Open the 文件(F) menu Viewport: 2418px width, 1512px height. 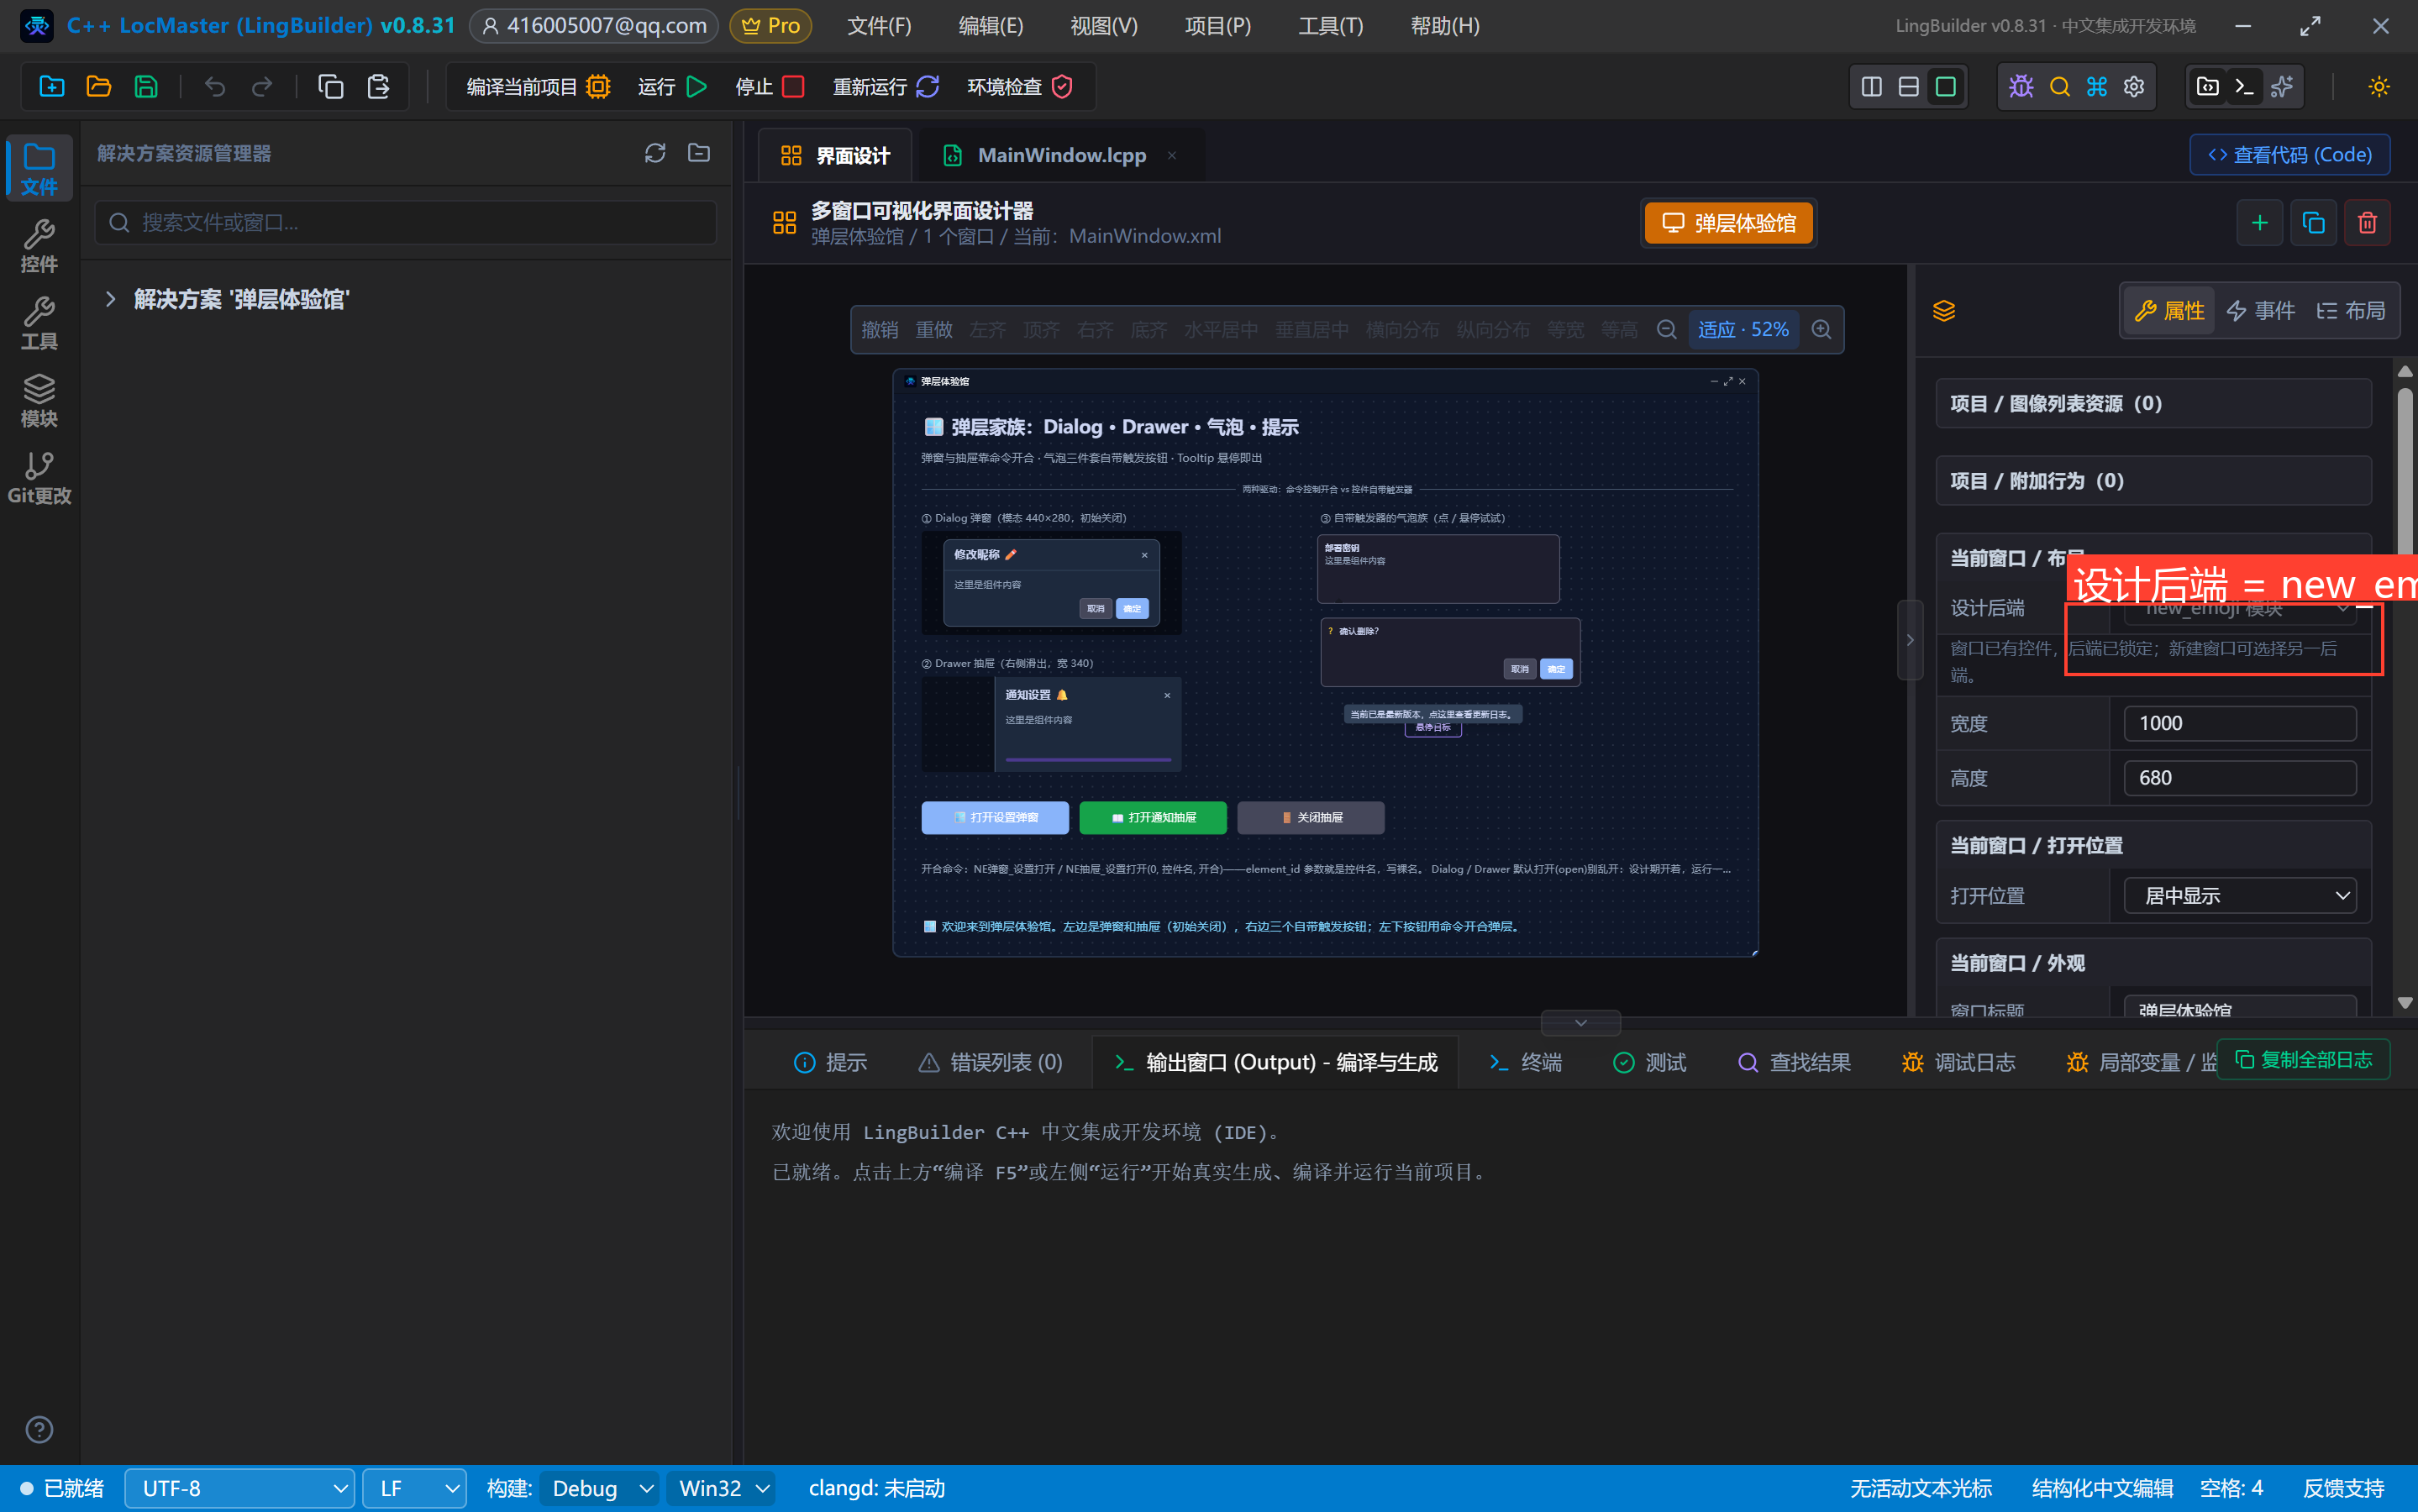(879, 26)
